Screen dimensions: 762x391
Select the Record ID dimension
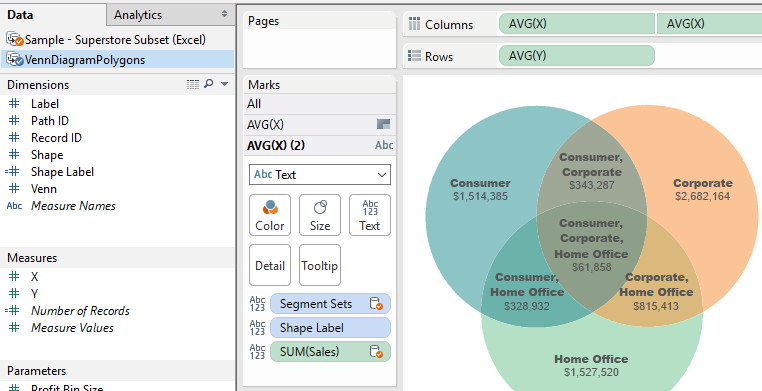click(56, 138)
